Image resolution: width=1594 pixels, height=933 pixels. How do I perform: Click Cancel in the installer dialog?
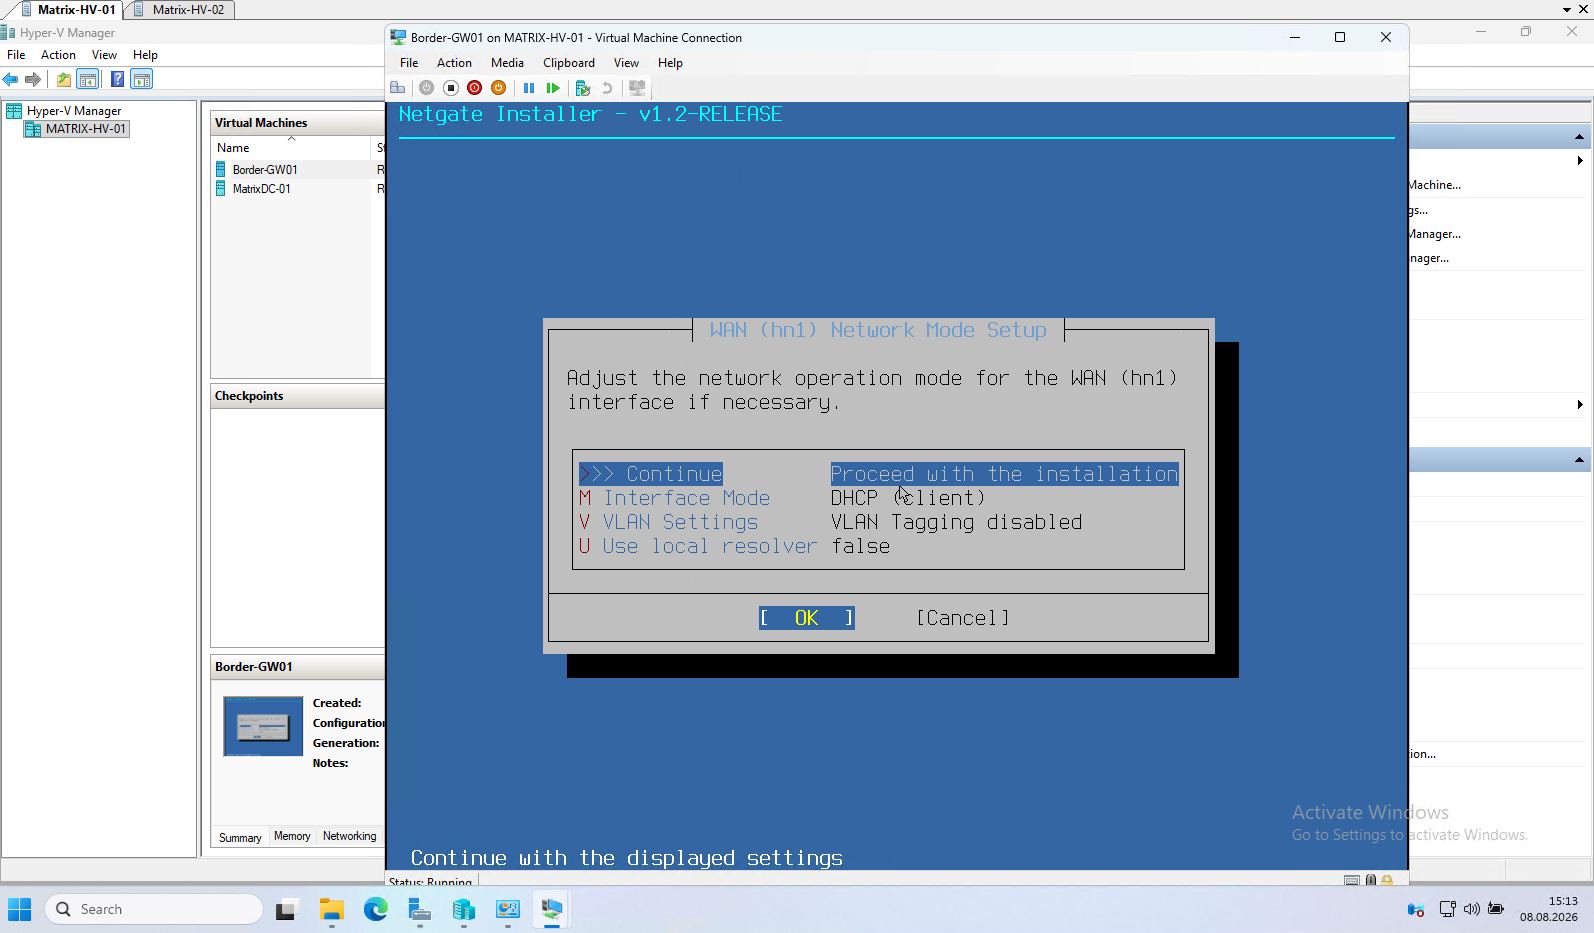[963, 618]
